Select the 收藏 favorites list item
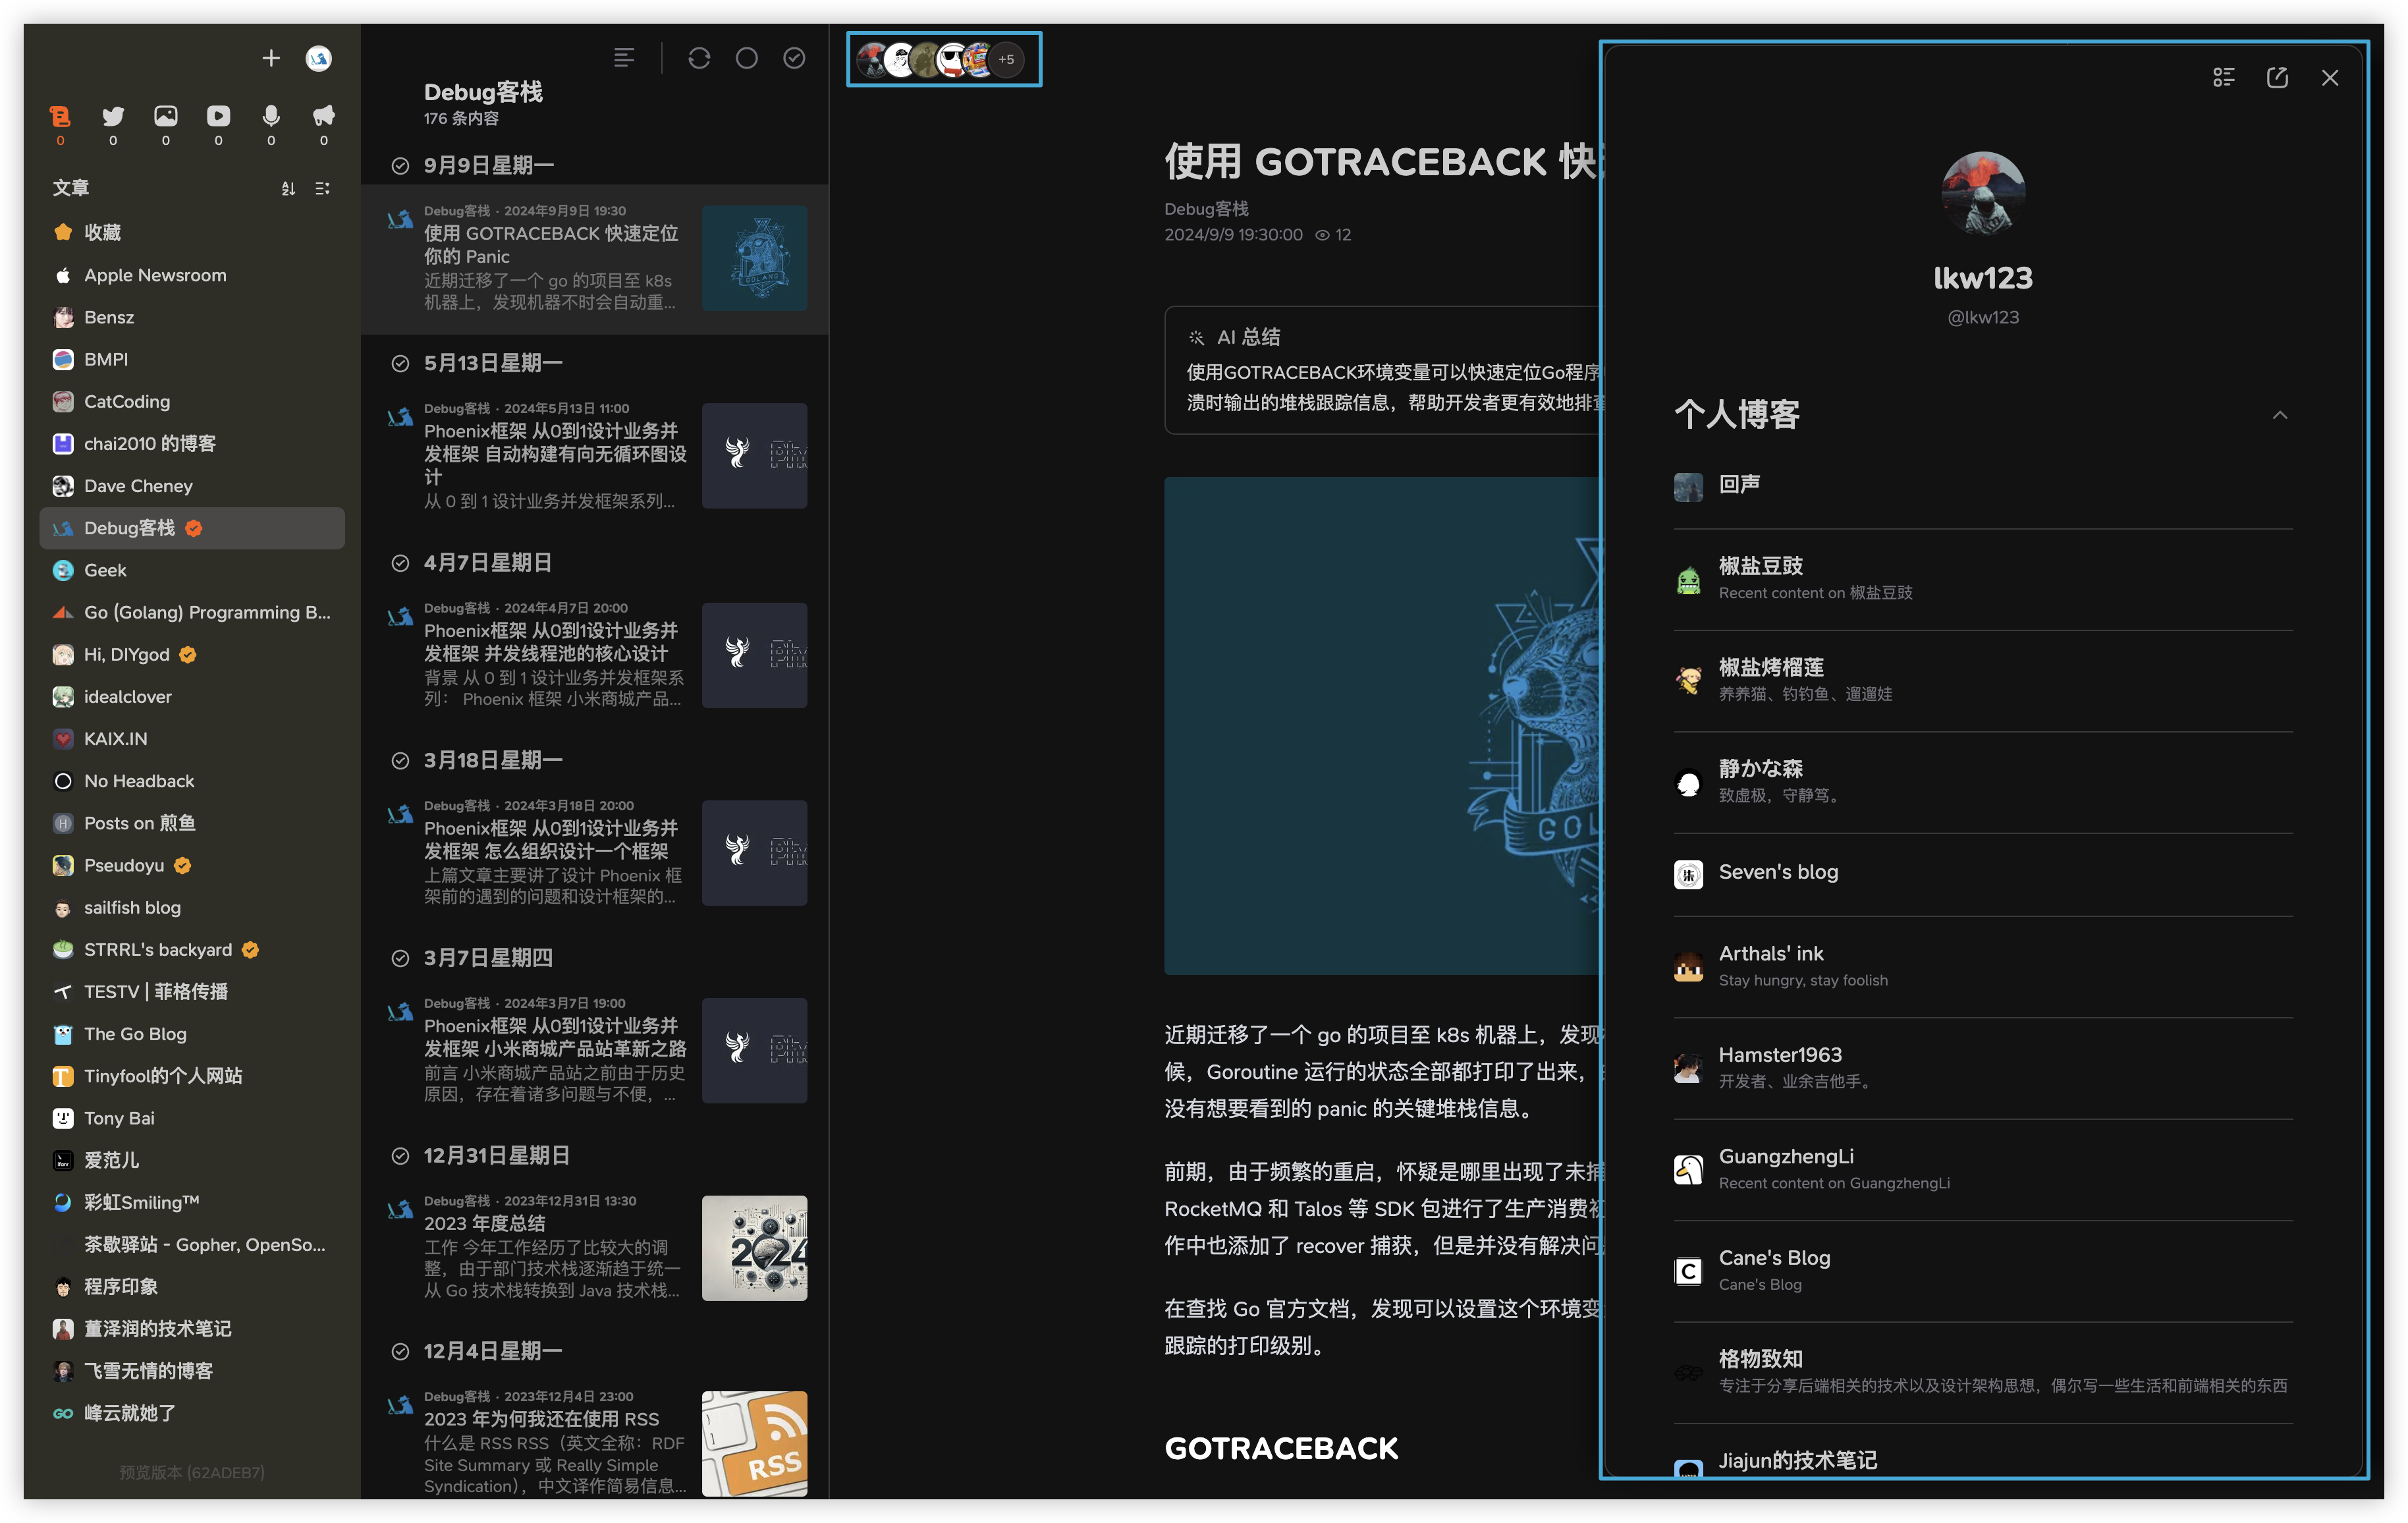The image size is (2408, 1523). (x=102, y=232)
